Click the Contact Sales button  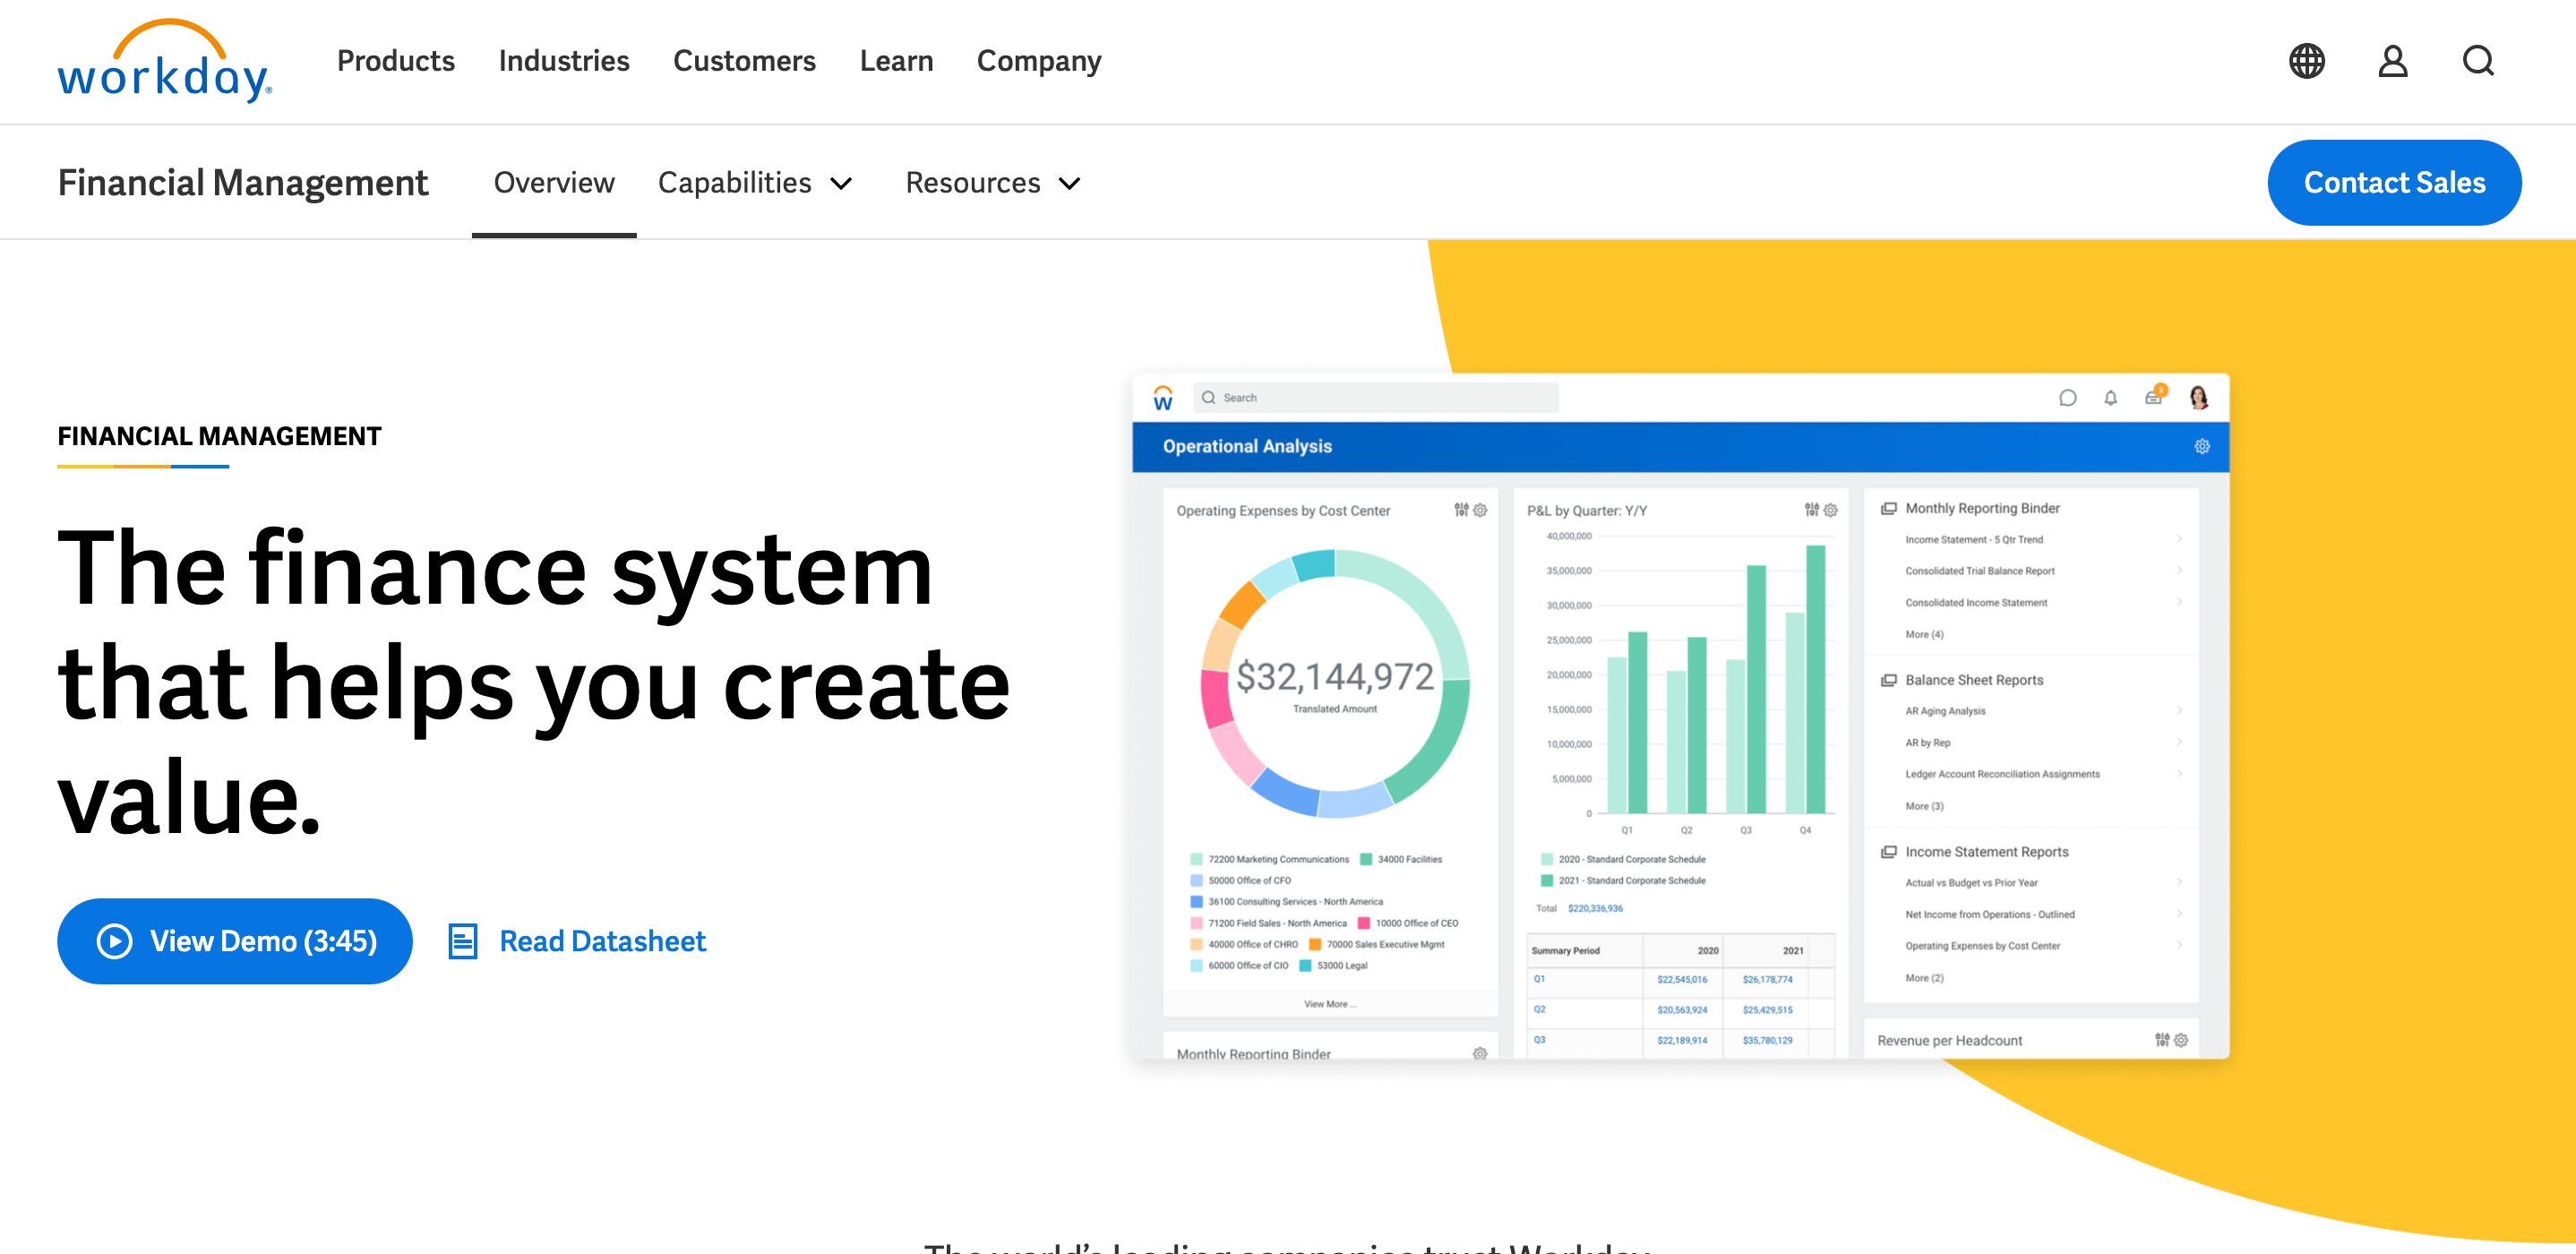coord(2394,183)
